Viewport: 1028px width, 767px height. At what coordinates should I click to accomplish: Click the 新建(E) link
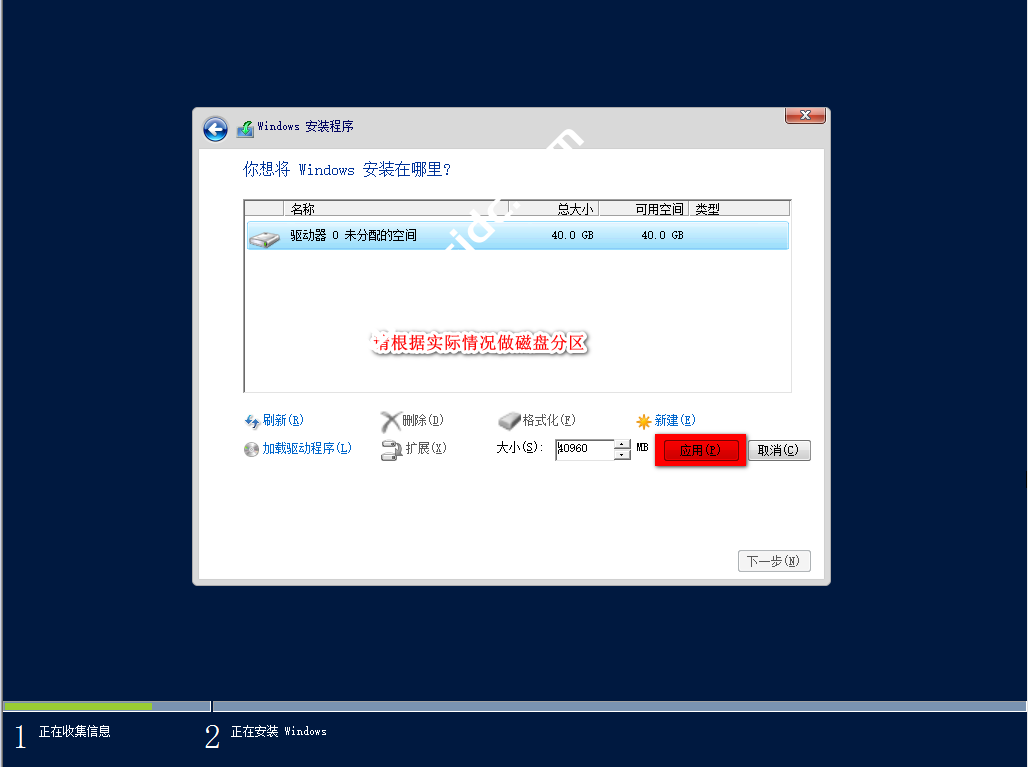coord(675,420)
